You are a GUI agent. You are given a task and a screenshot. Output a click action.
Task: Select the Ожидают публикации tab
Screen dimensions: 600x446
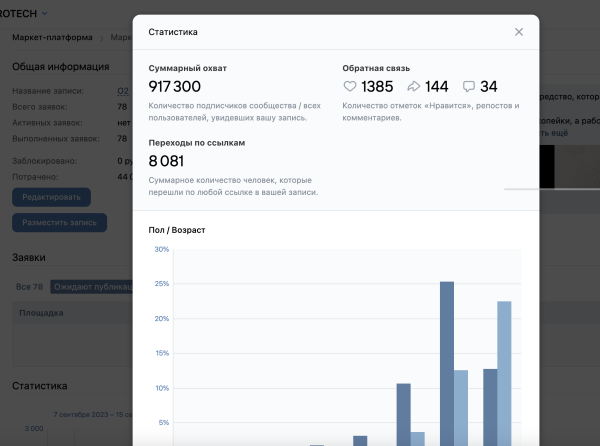click(92, 287)
